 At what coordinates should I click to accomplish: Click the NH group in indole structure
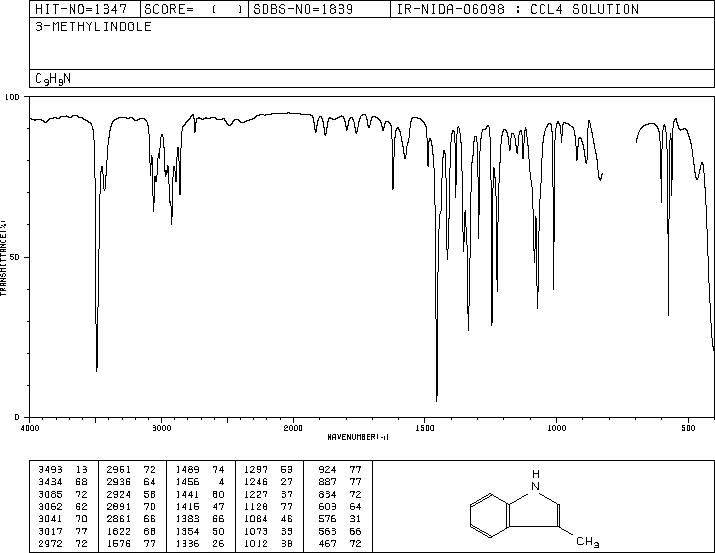536,480
